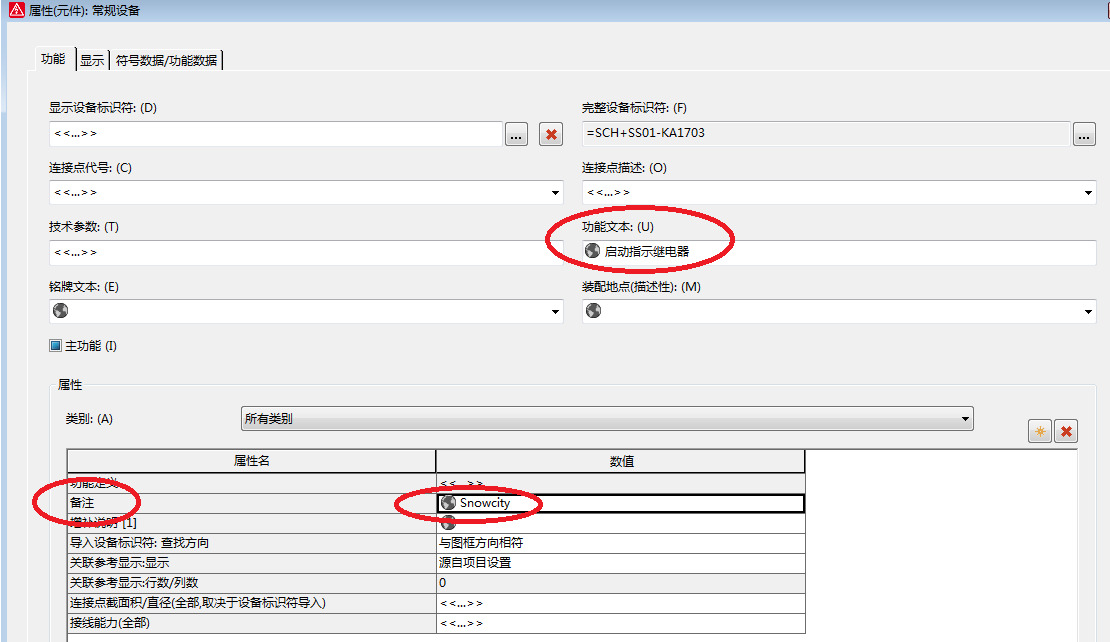1110x642 pixels.
Task: Click globe icon in nameplate text field
Action: click(60, 311)
